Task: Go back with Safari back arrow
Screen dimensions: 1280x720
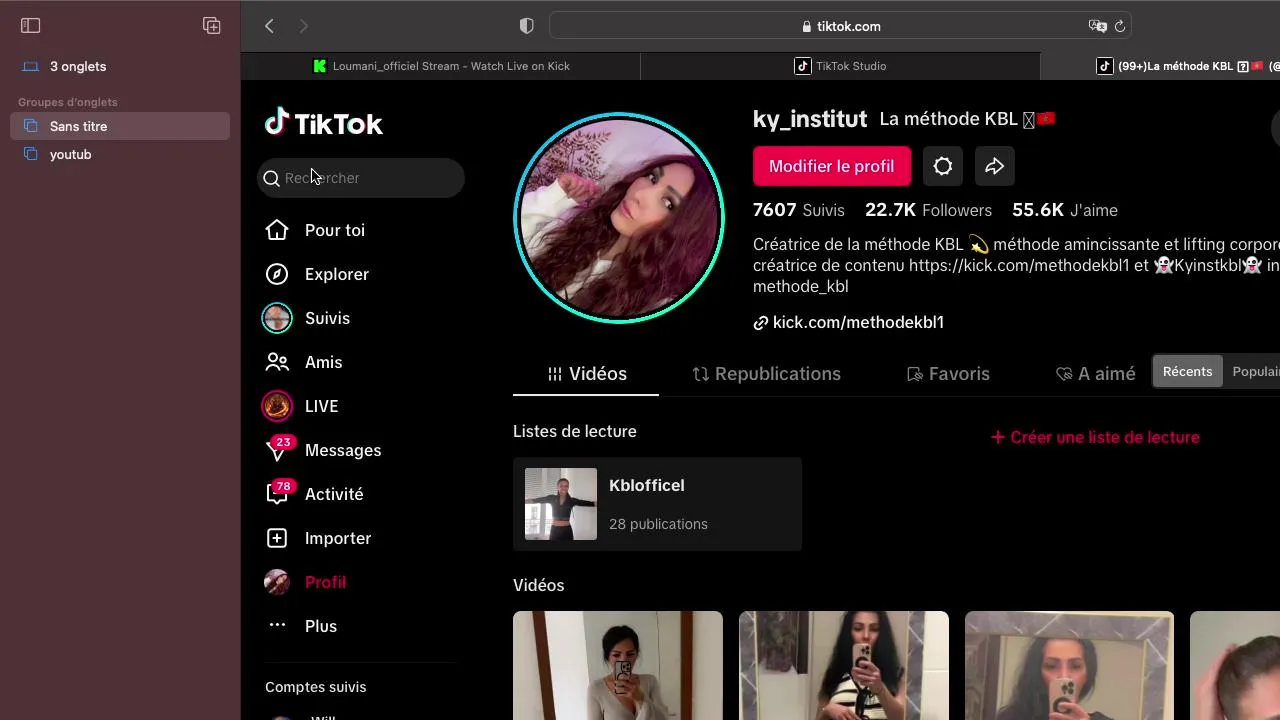Action: (x=269, y=26)
